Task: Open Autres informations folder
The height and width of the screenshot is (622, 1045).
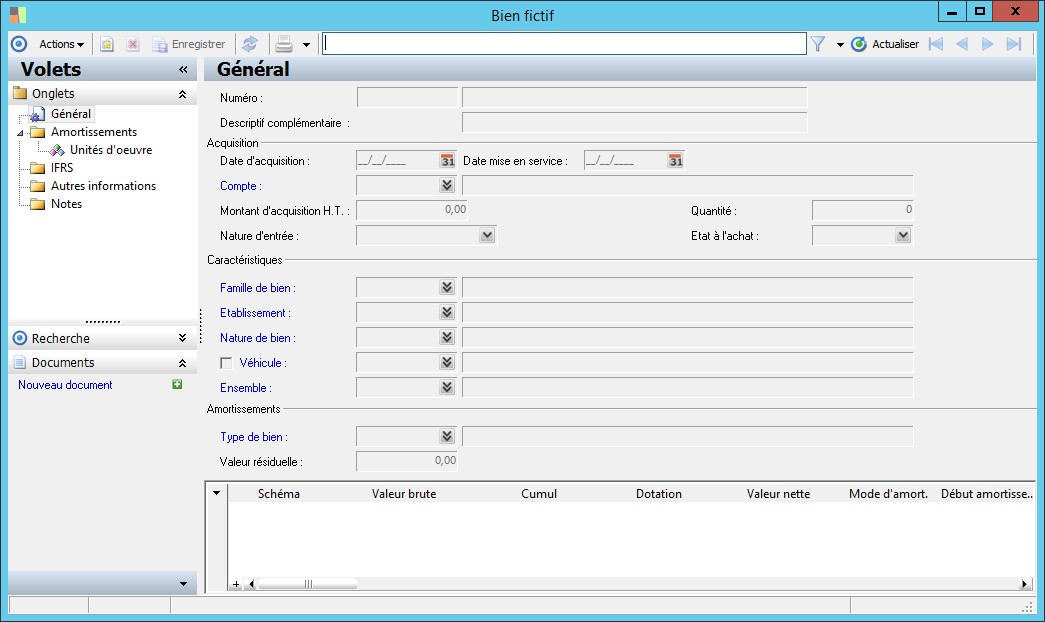Action: click(103, 186)
